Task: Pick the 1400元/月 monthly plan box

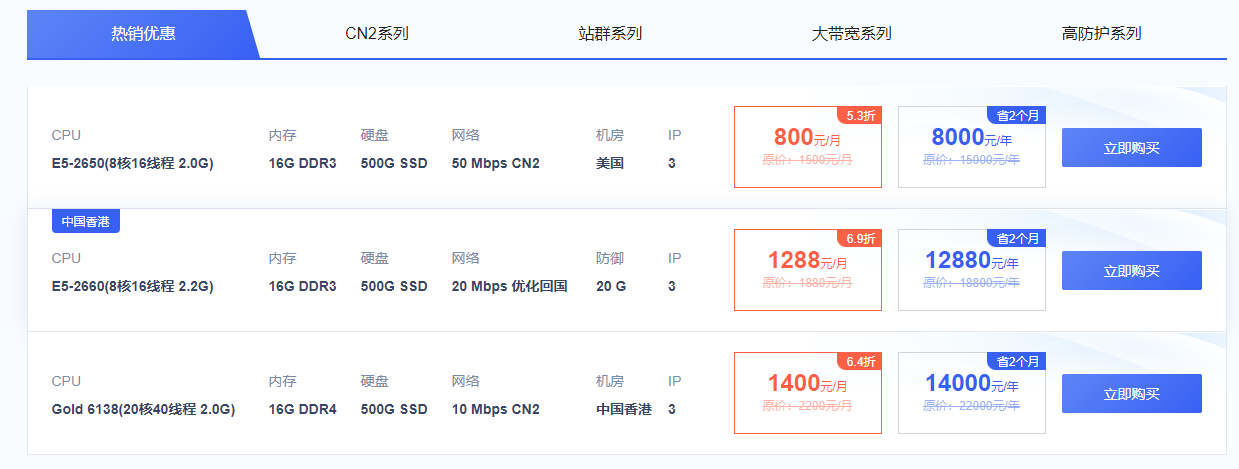Action: pos(808,393)
